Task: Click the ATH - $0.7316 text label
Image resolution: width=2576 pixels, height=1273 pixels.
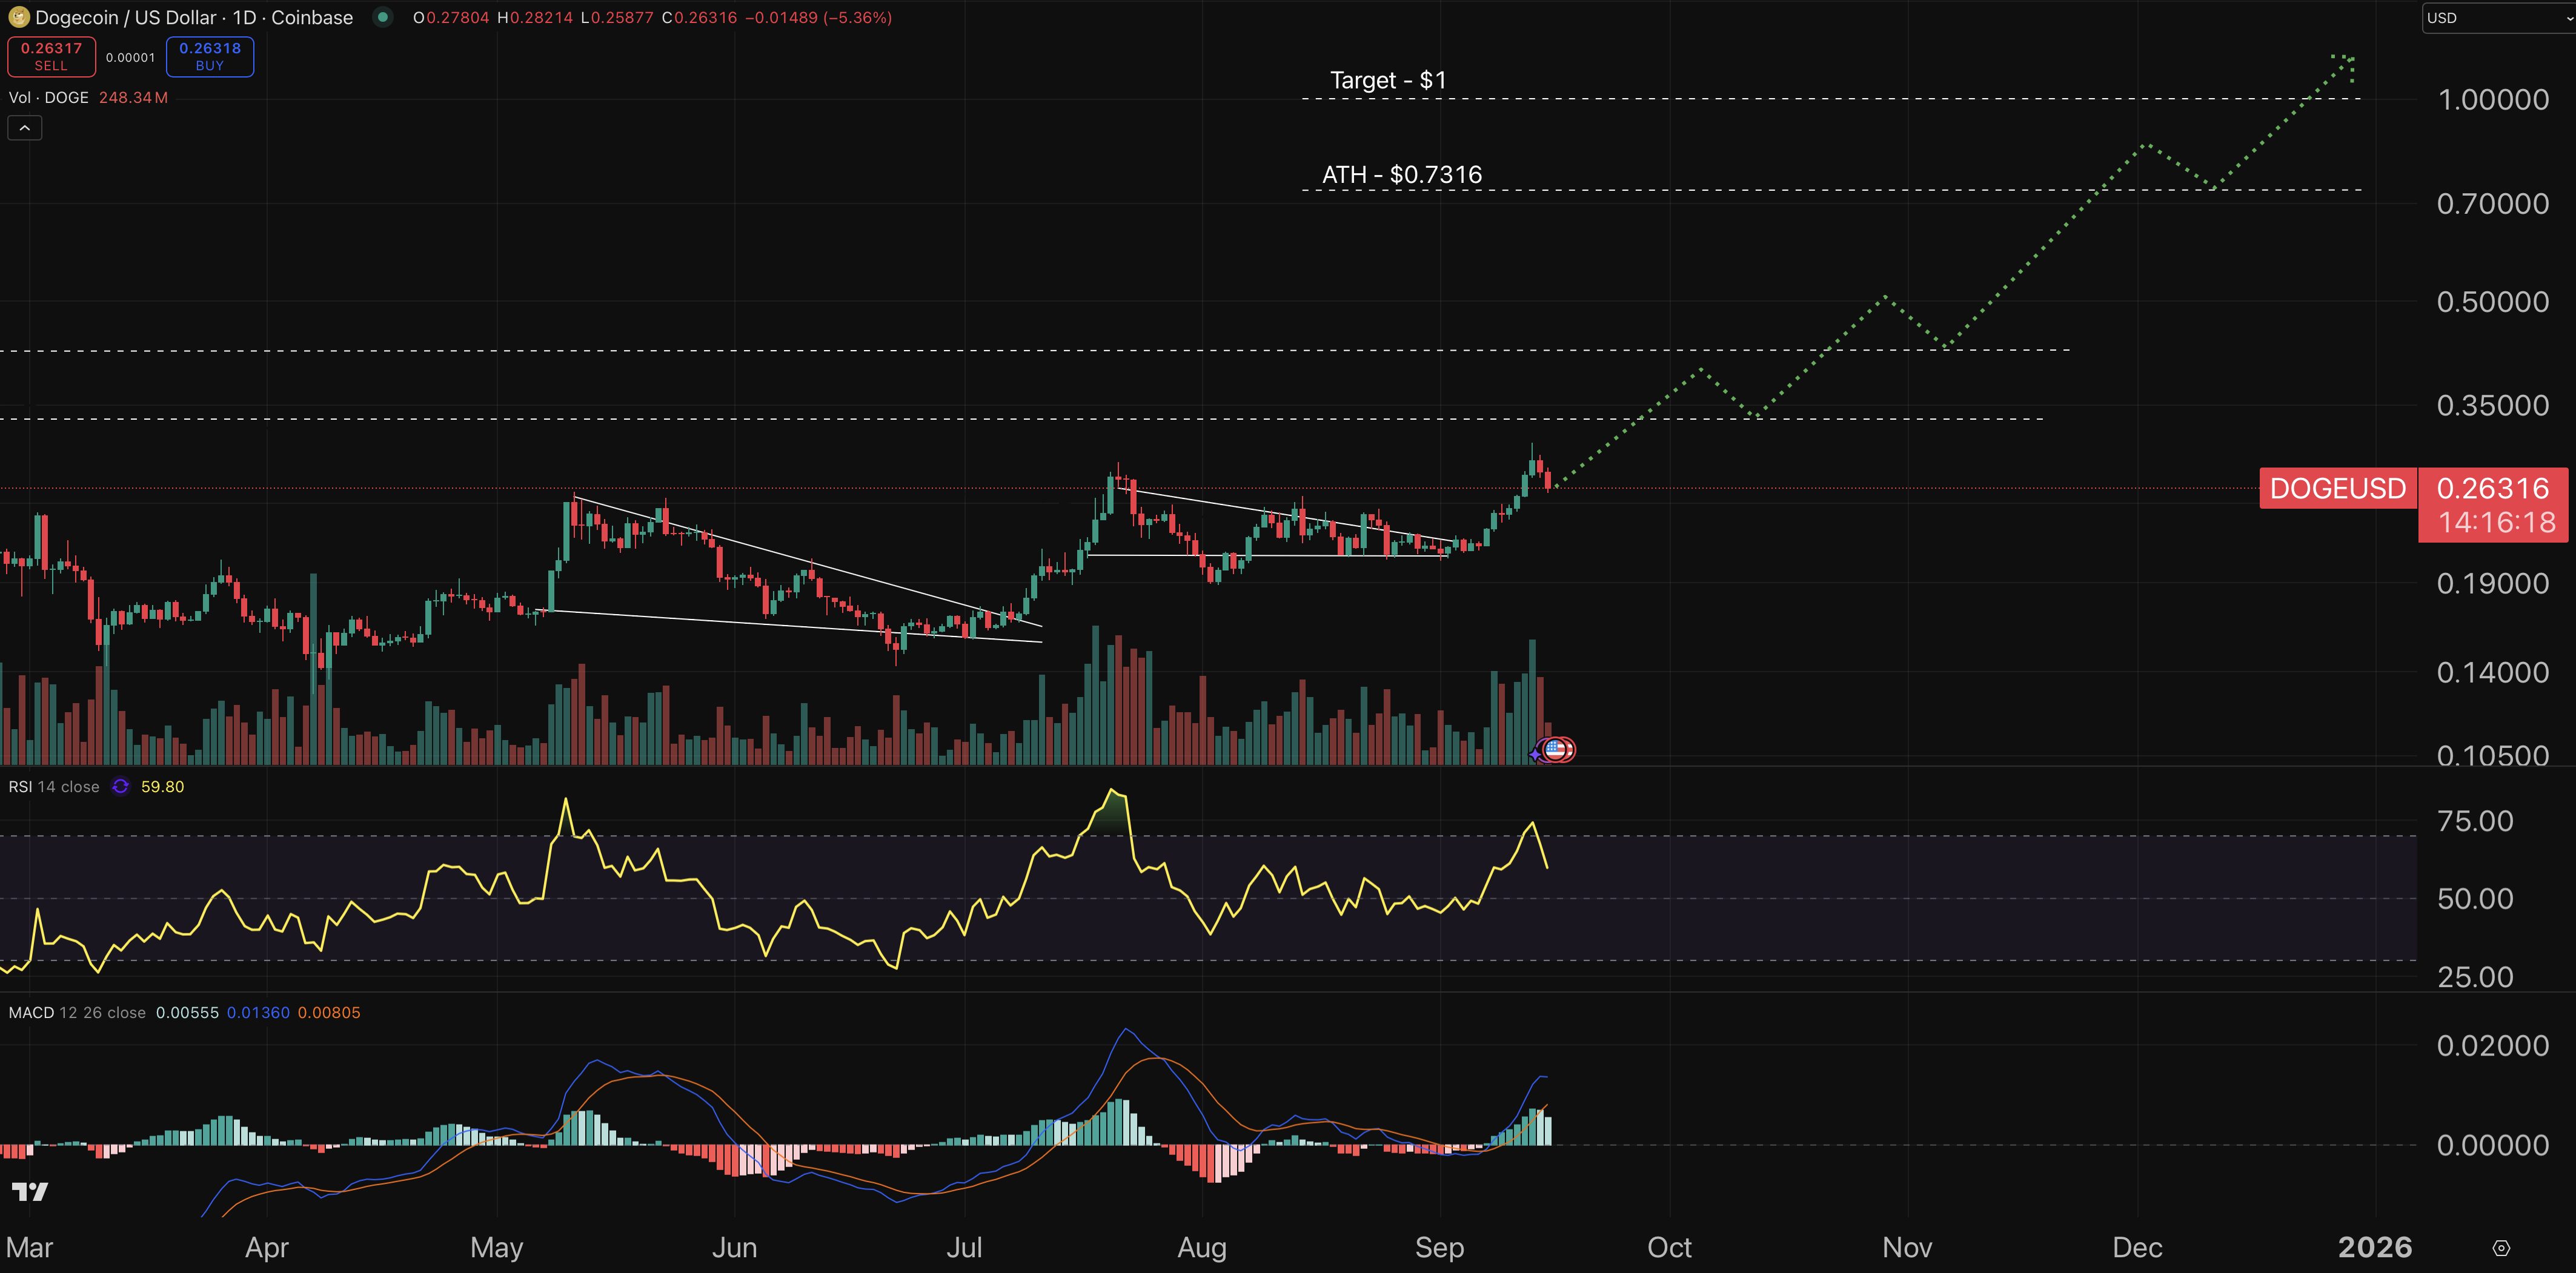Action: tap(1401, 175)
